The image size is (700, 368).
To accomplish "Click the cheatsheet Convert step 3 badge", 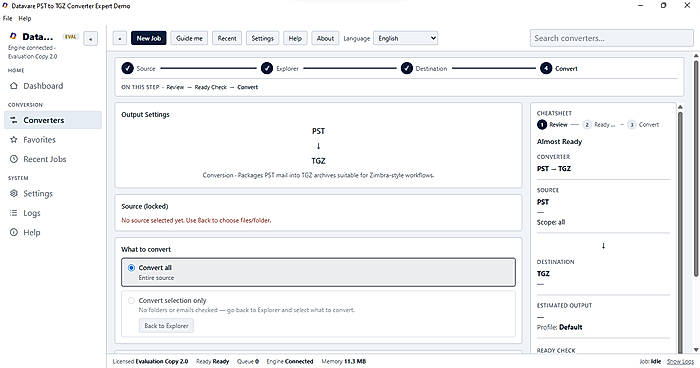I will (x=632, y=125).
